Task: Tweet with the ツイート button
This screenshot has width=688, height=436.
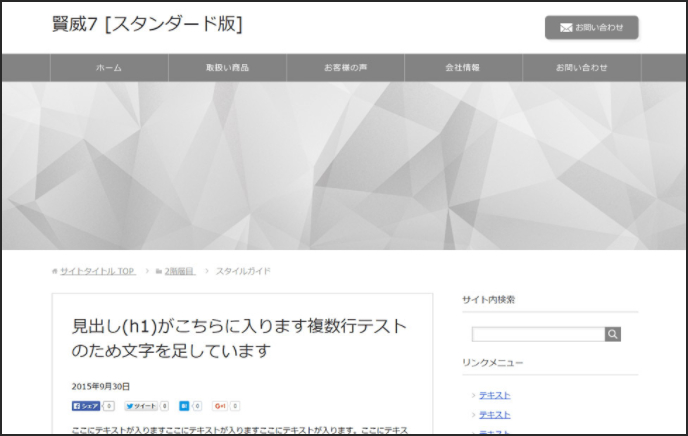Action: point(141,406)
